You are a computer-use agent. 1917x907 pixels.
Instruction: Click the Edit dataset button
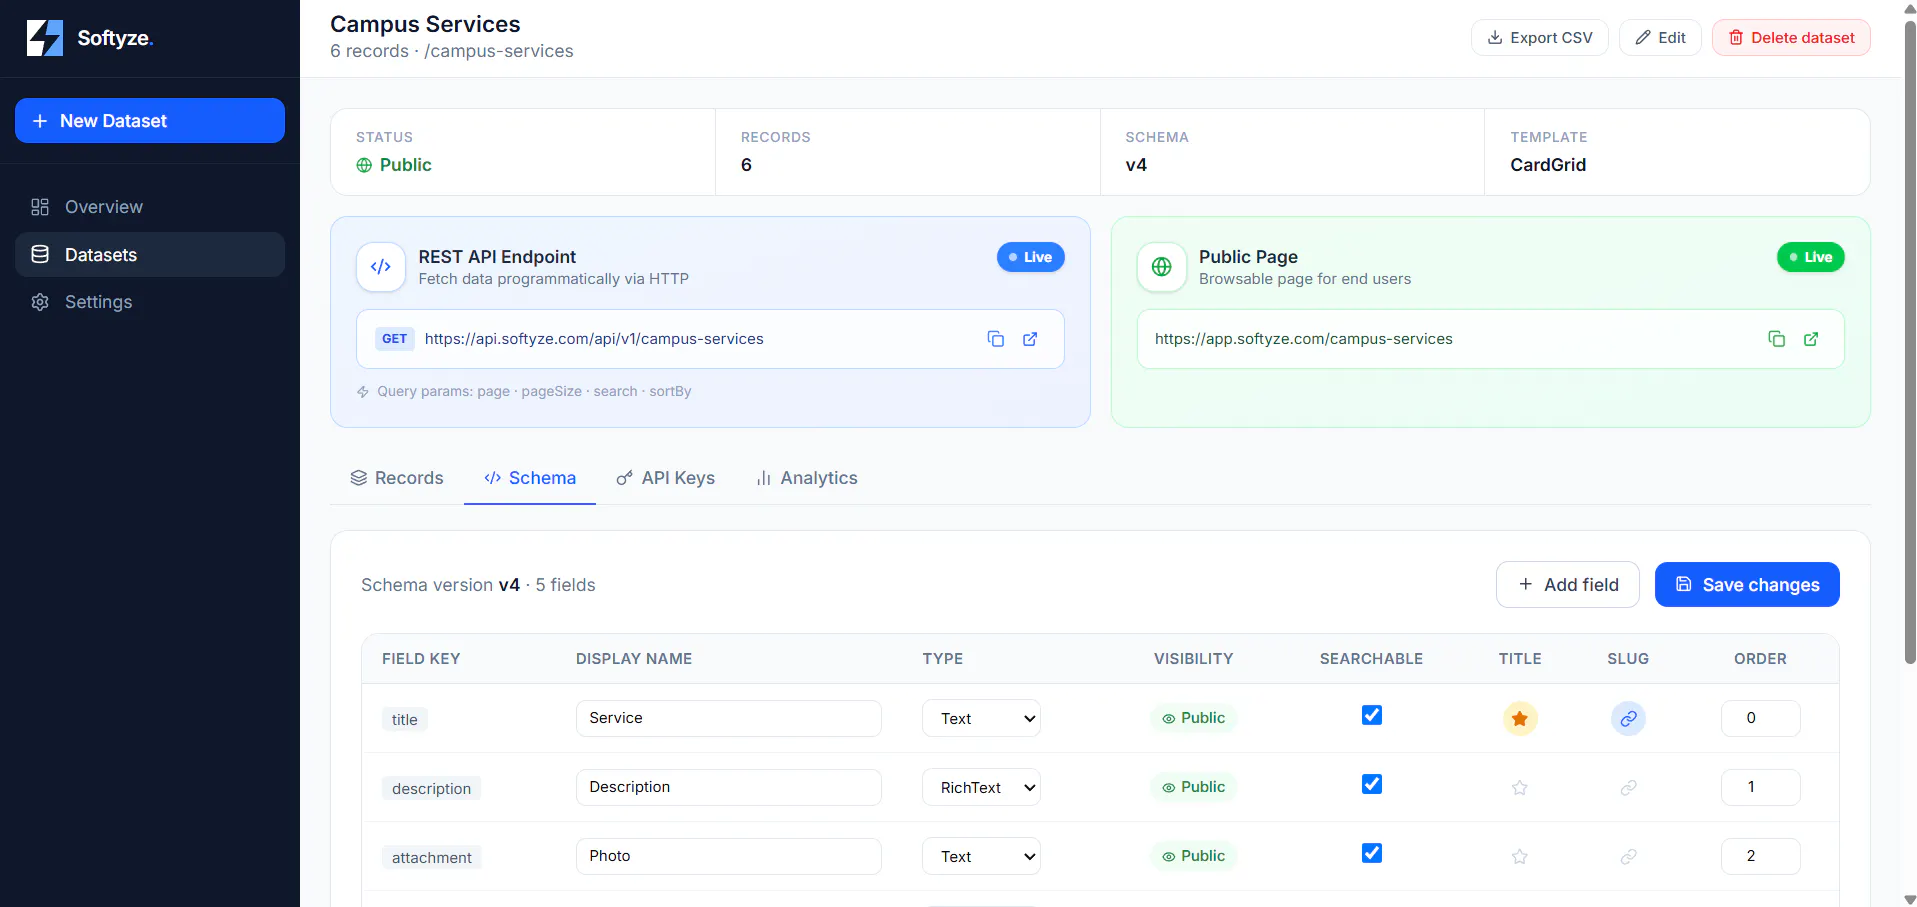1660,38
